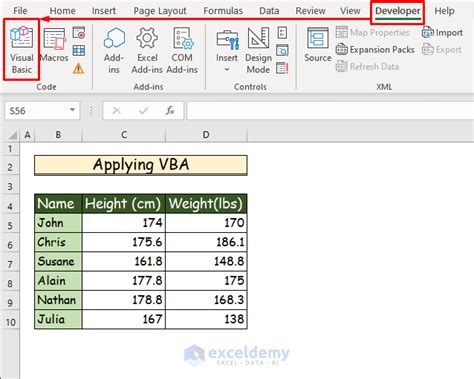474x379 pixels.
Task: Click Import XML button
Action: pos(442,33)
